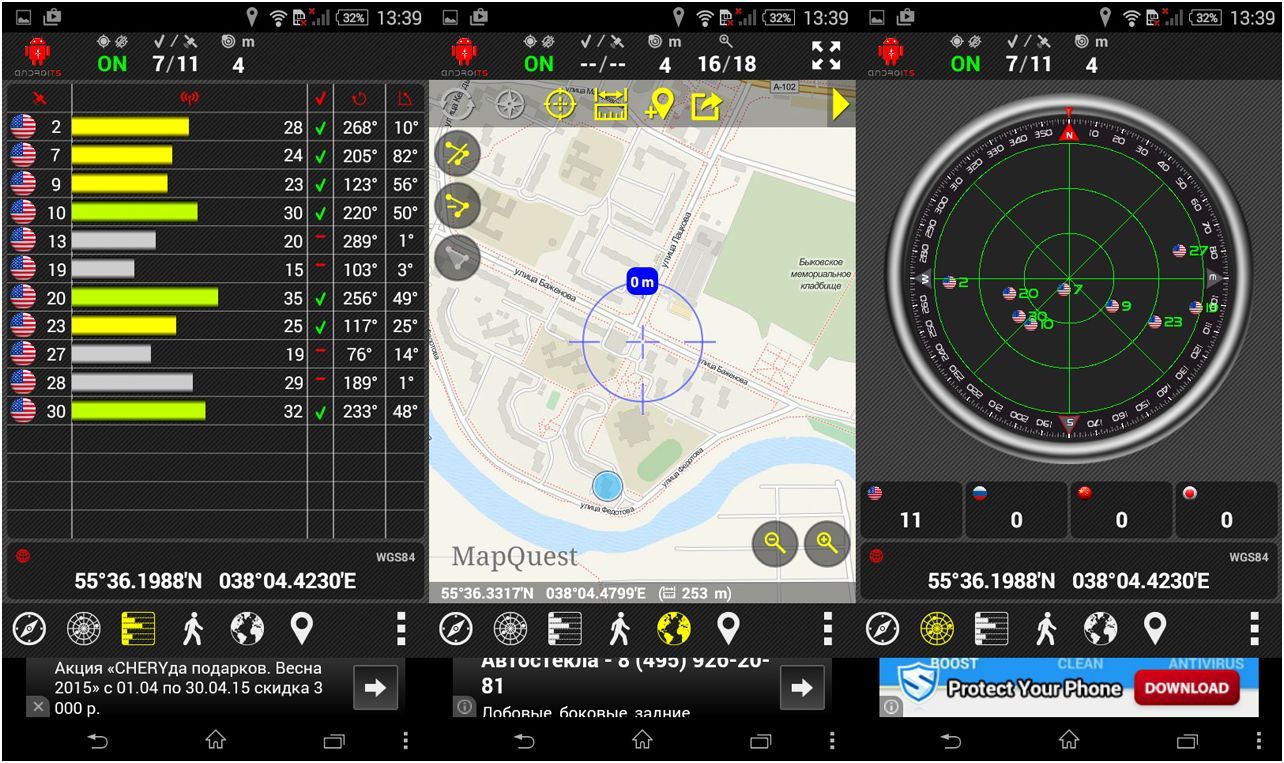Open three-dot overflow menu on the radar screen
Screen dimensions: 1284x763
(x=1254, y=628)
